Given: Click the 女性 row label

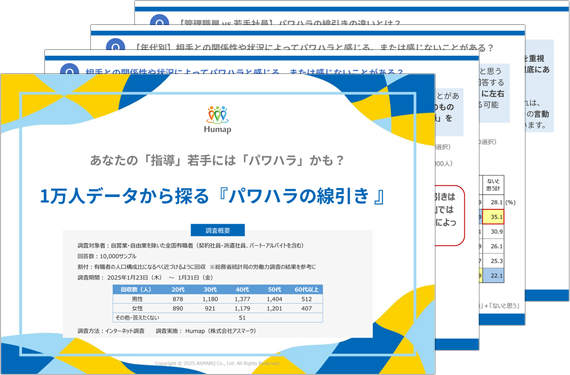Looking at the screenshot, I should (137, 308).
